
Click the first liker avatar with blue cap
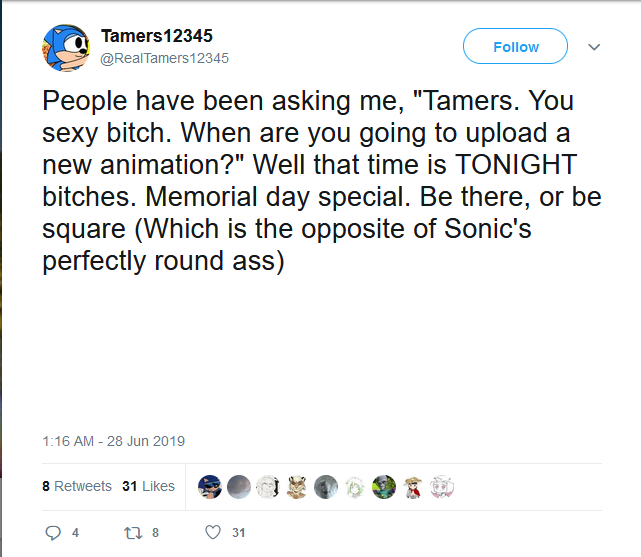210,487
